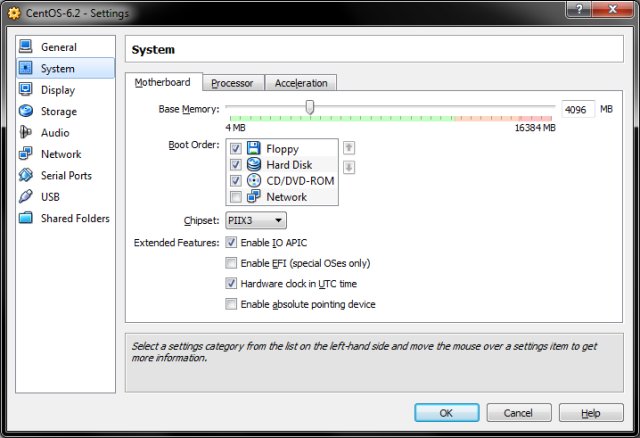Click the CD/DVD-ROM text in boot order
Screen dimensions: 640x438
tap(300, 180)
